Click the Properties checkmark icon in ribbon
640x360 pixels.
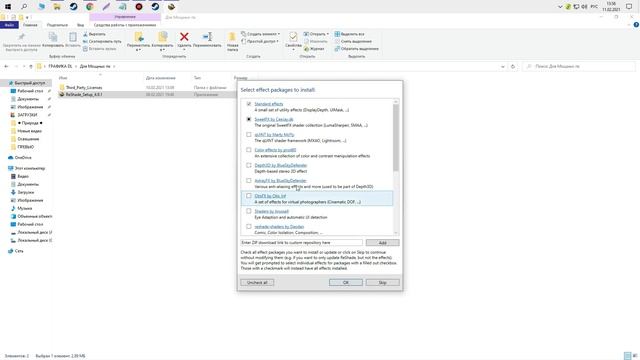[x=293, y=37]
